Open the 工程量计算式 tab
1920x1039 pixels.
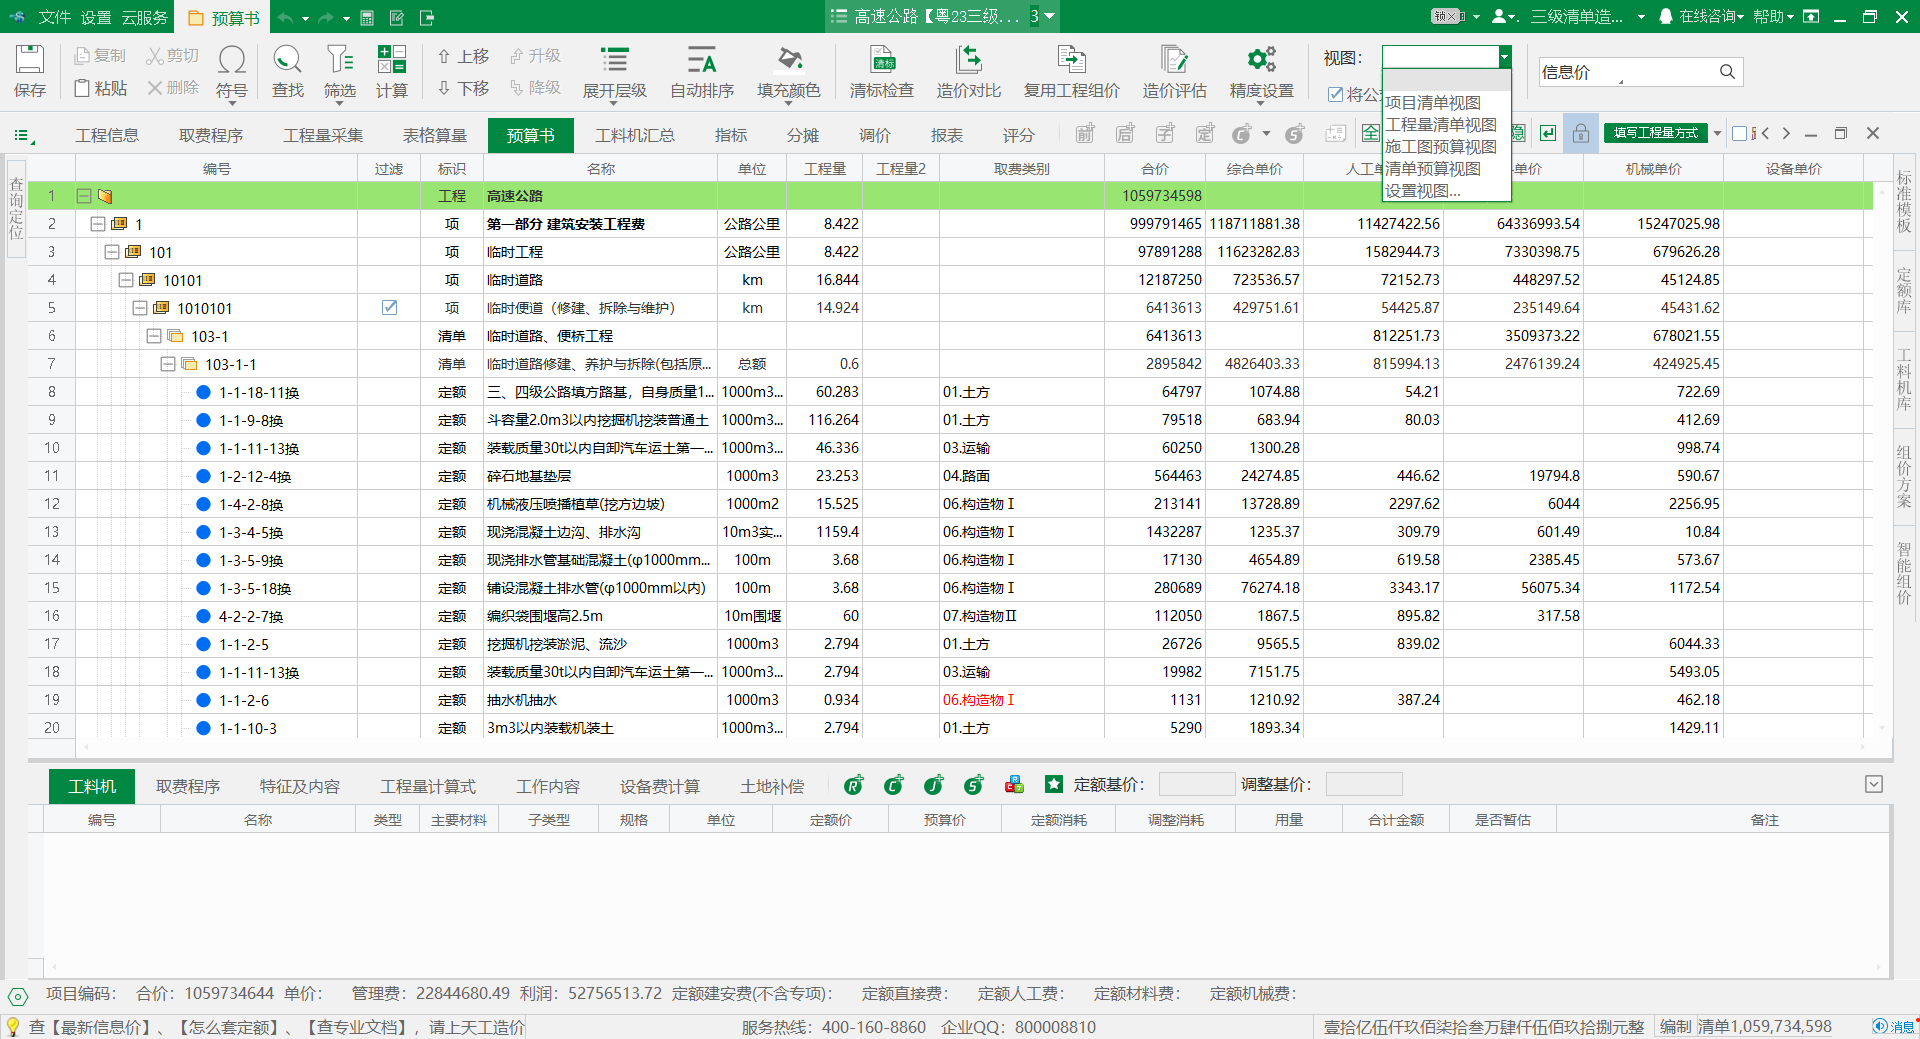tap(428, 787)
